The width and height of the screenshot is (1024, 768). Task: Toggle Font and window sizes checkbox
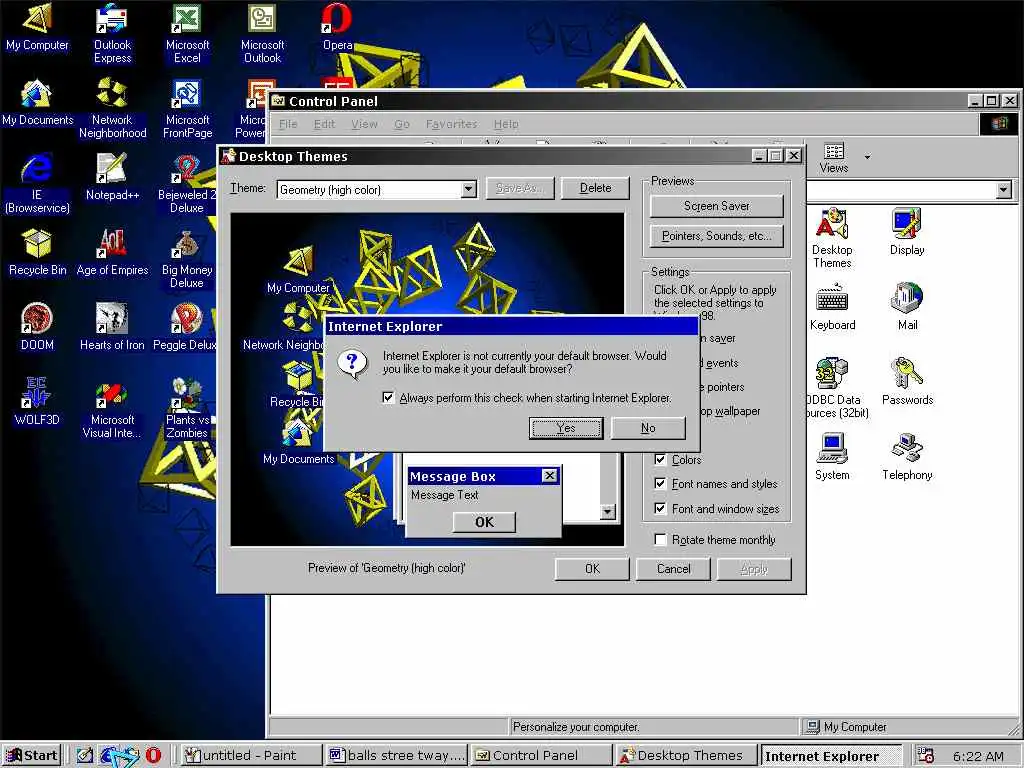pos(660,508)
